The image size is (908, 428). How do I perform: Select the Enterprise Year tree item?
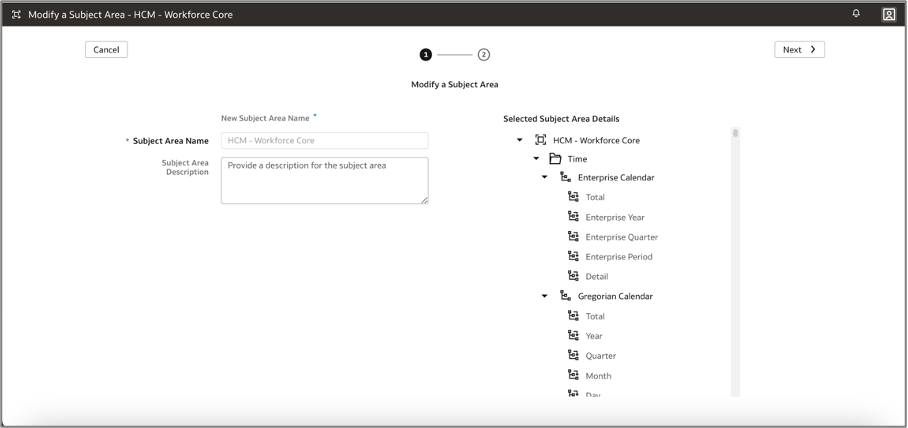point(615,217)
